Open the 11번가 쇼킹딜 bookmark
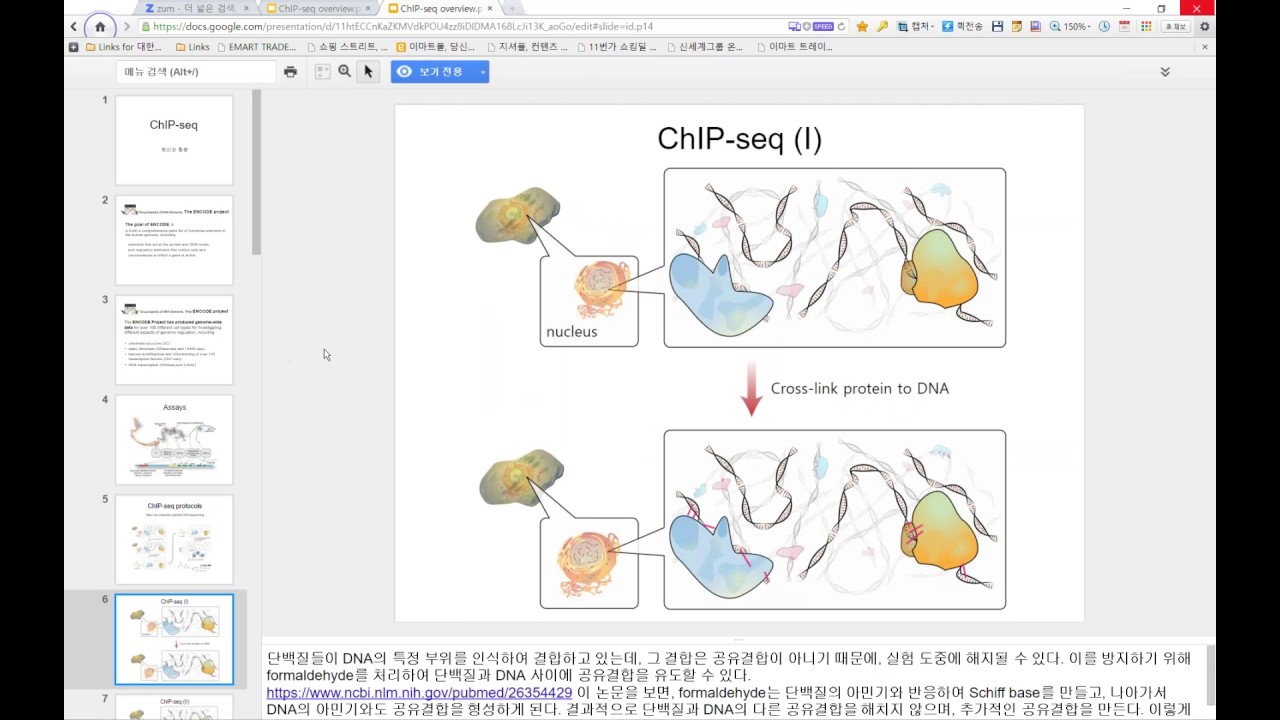 [x=617, y=47]
